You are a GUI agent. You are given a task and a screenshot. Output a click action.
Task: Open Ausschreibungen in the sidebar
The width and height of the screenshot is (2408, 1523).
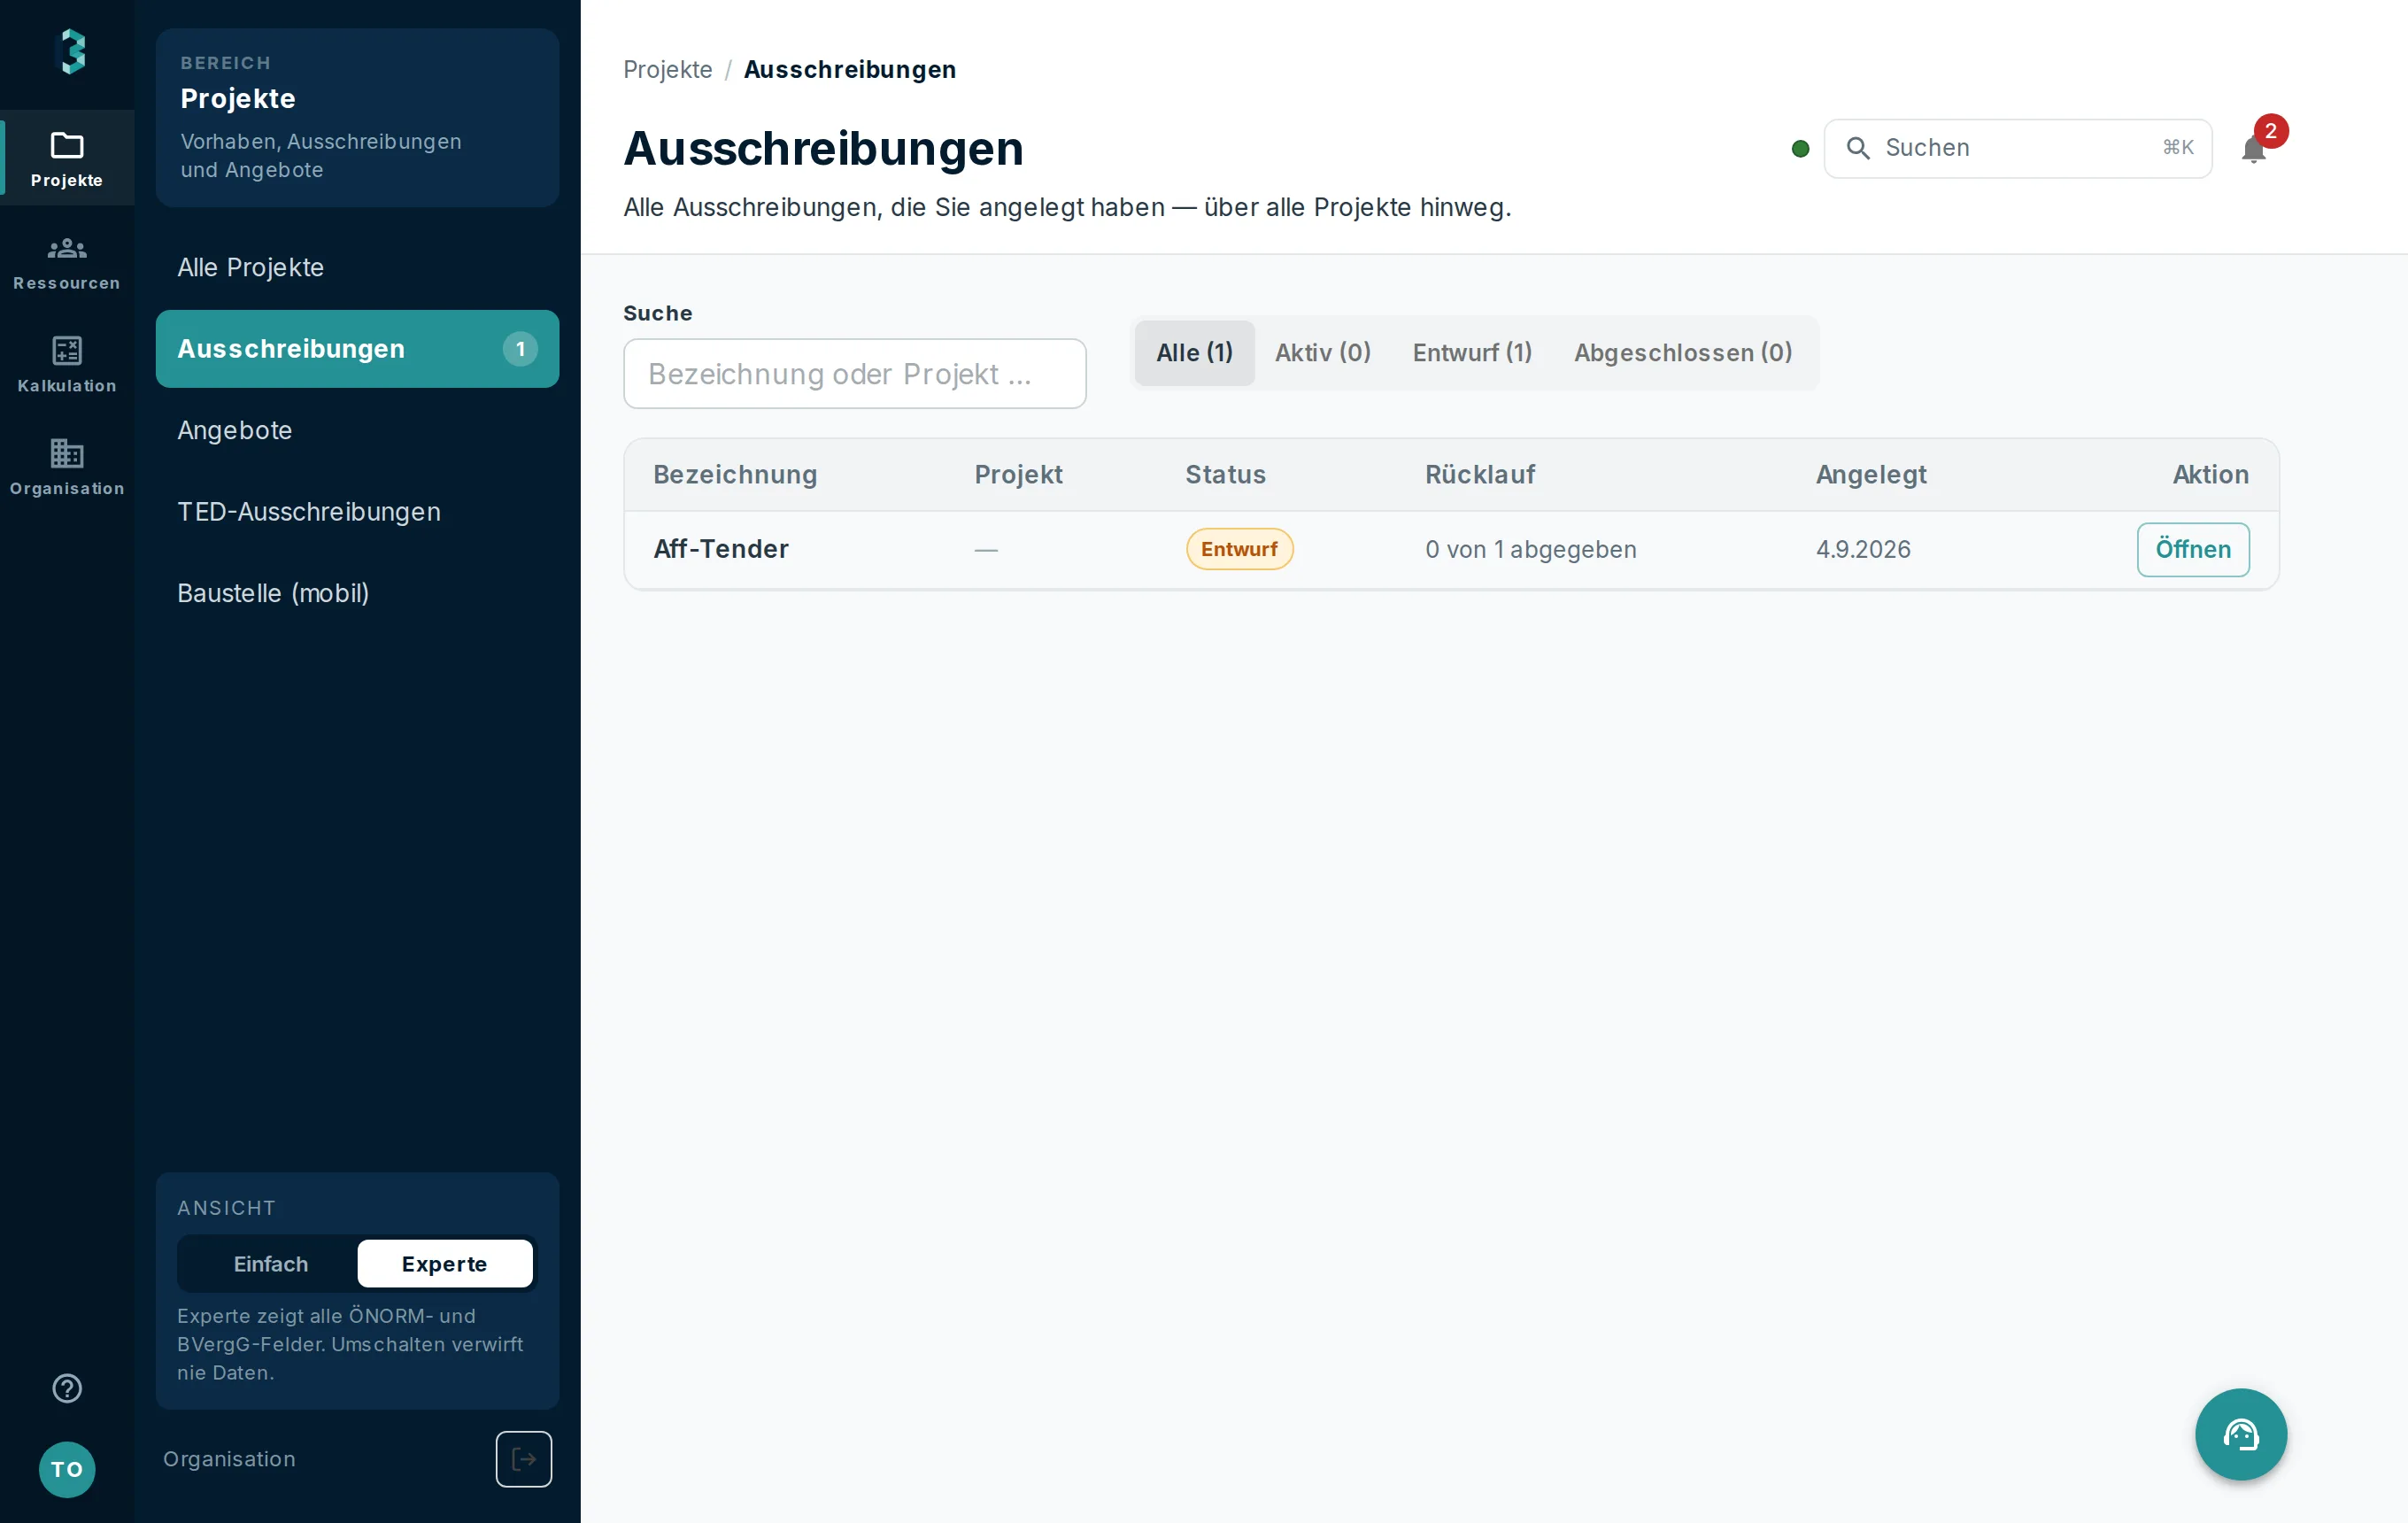[357, 349]
